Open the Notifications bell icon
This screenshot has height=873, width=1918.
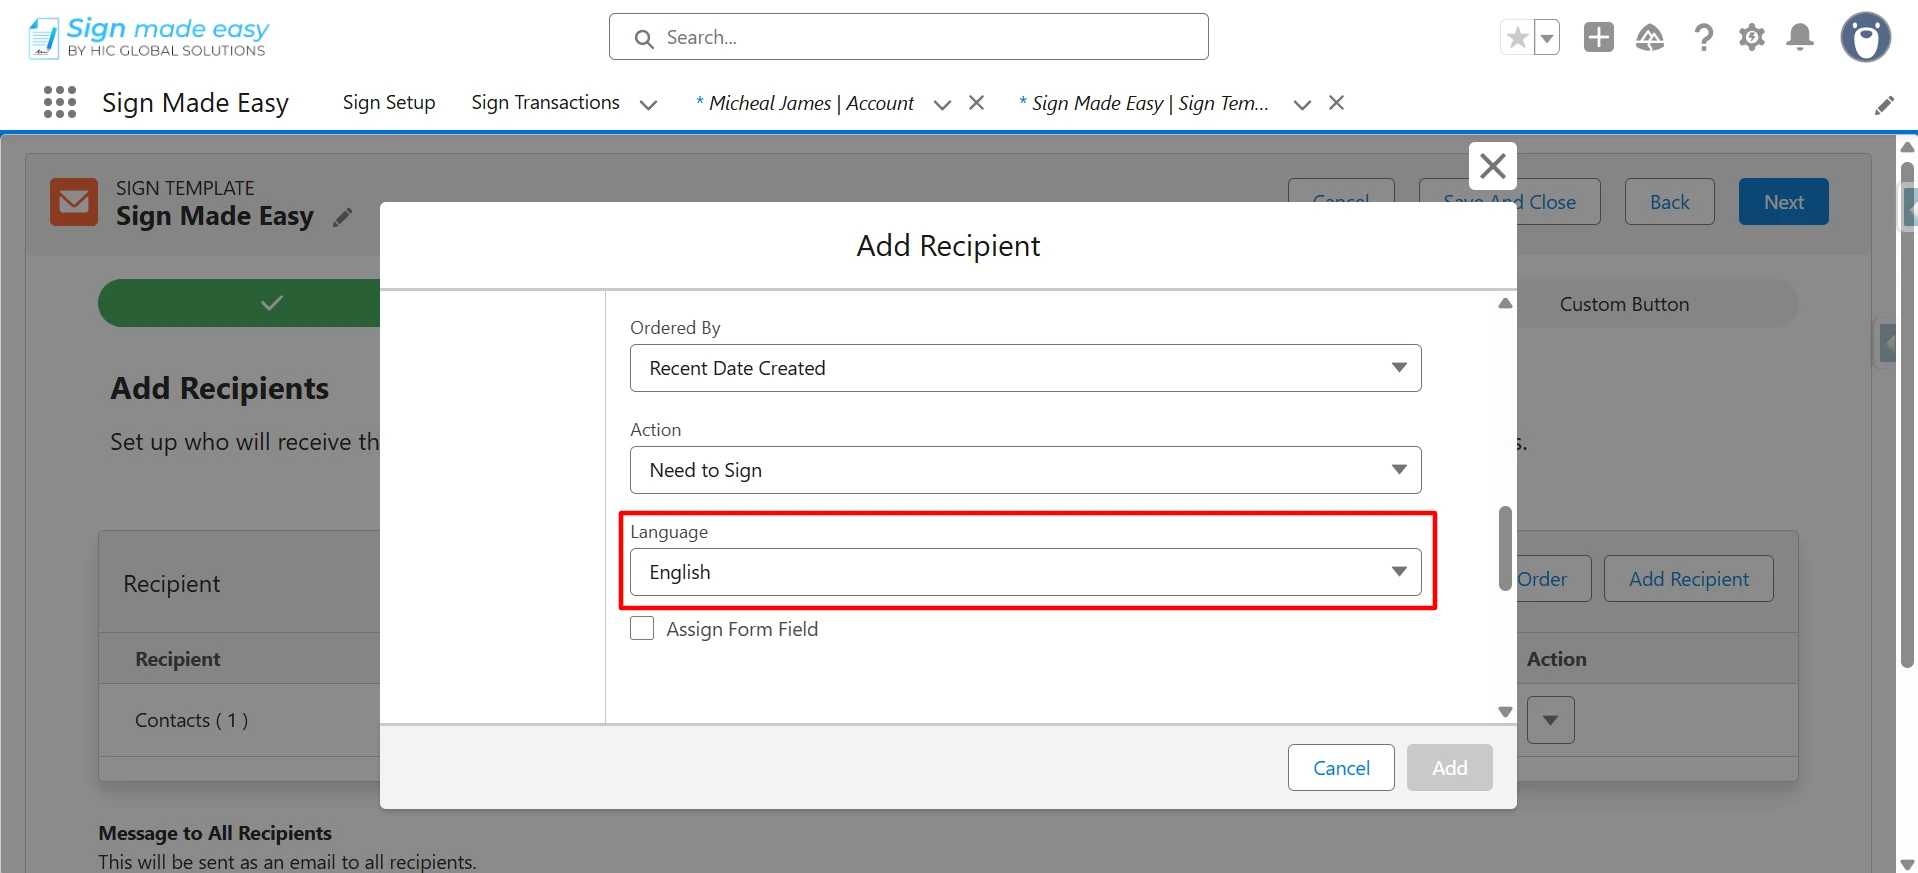pyautogui.click(x=1800, y=37)
